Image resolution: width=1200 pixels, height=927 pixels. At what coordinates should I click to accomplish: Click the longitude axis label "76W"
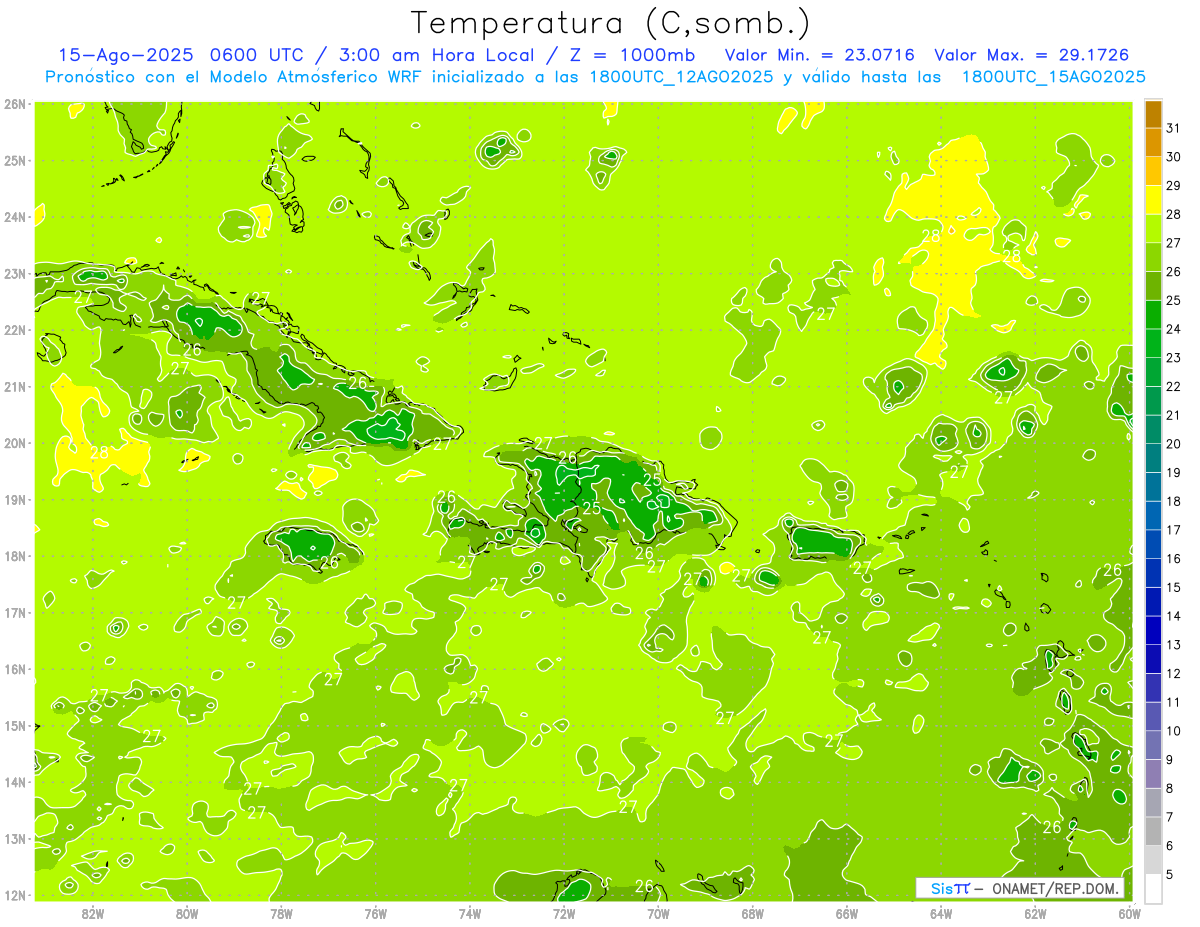pos(376,914)
